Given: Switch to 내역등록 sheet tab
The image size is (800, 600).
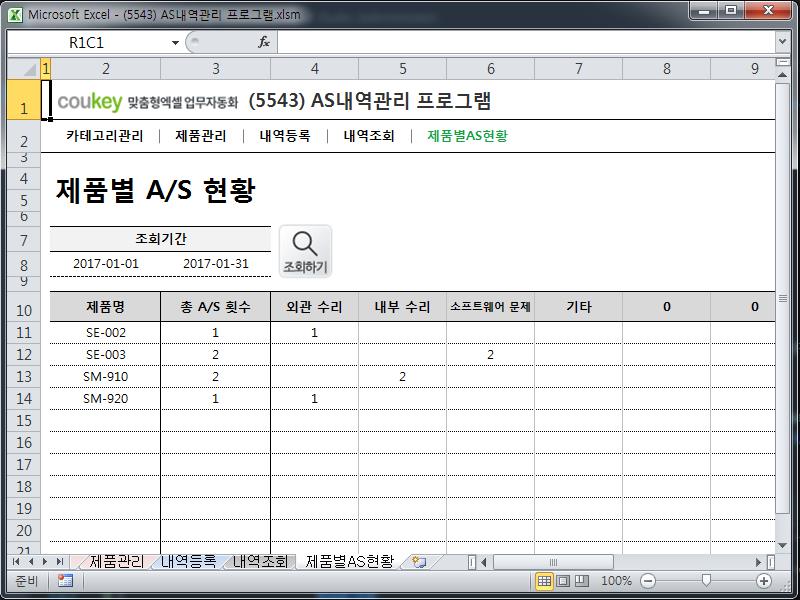Looking at the screenshot, I should coord(188,562).
